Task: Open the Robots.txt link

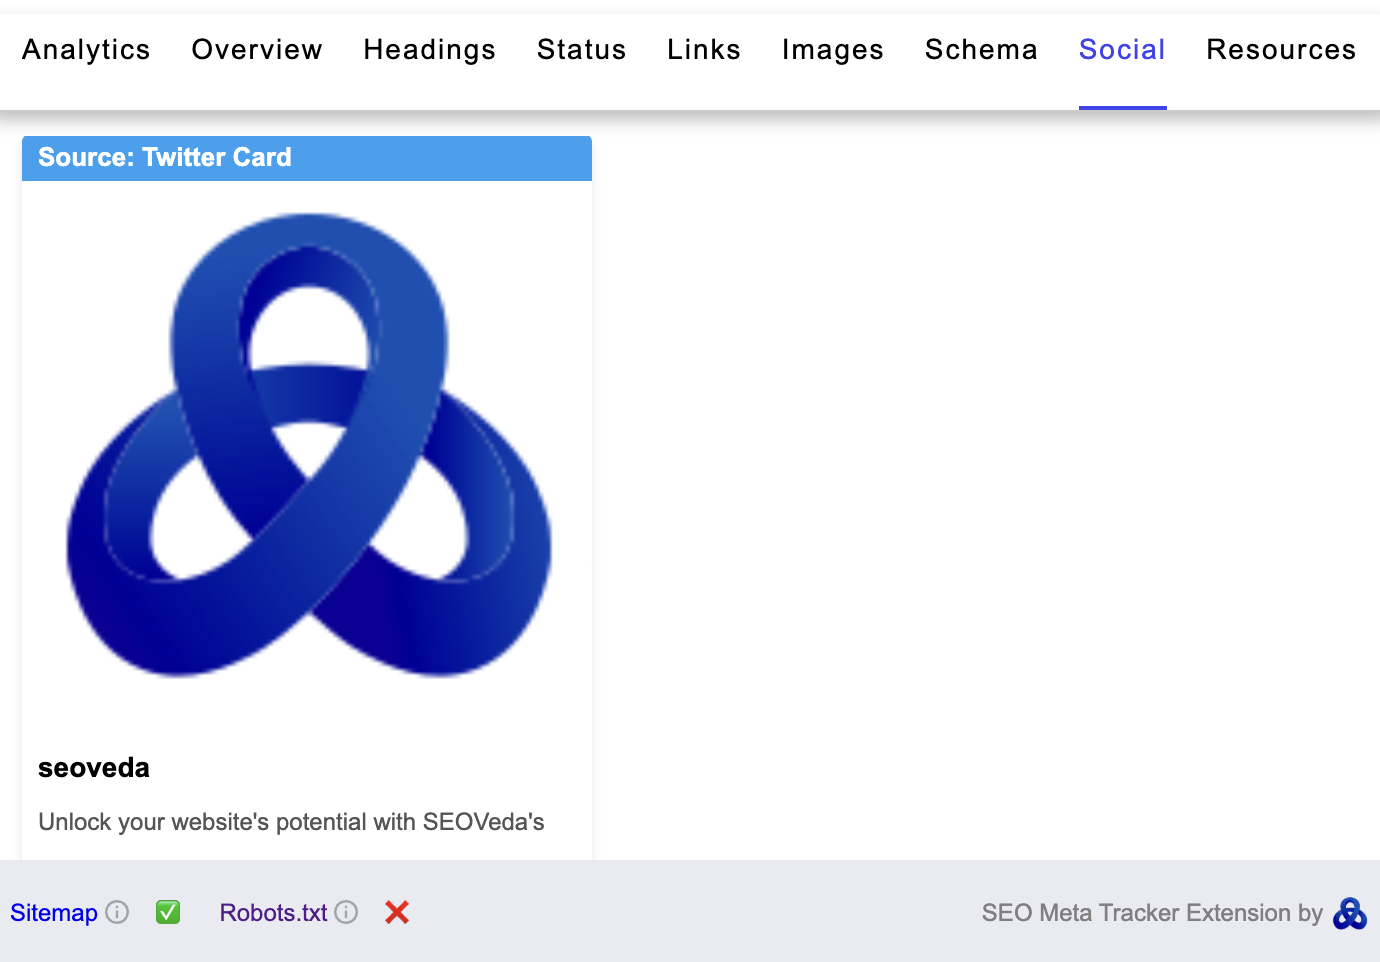Action: pos(273,913)
